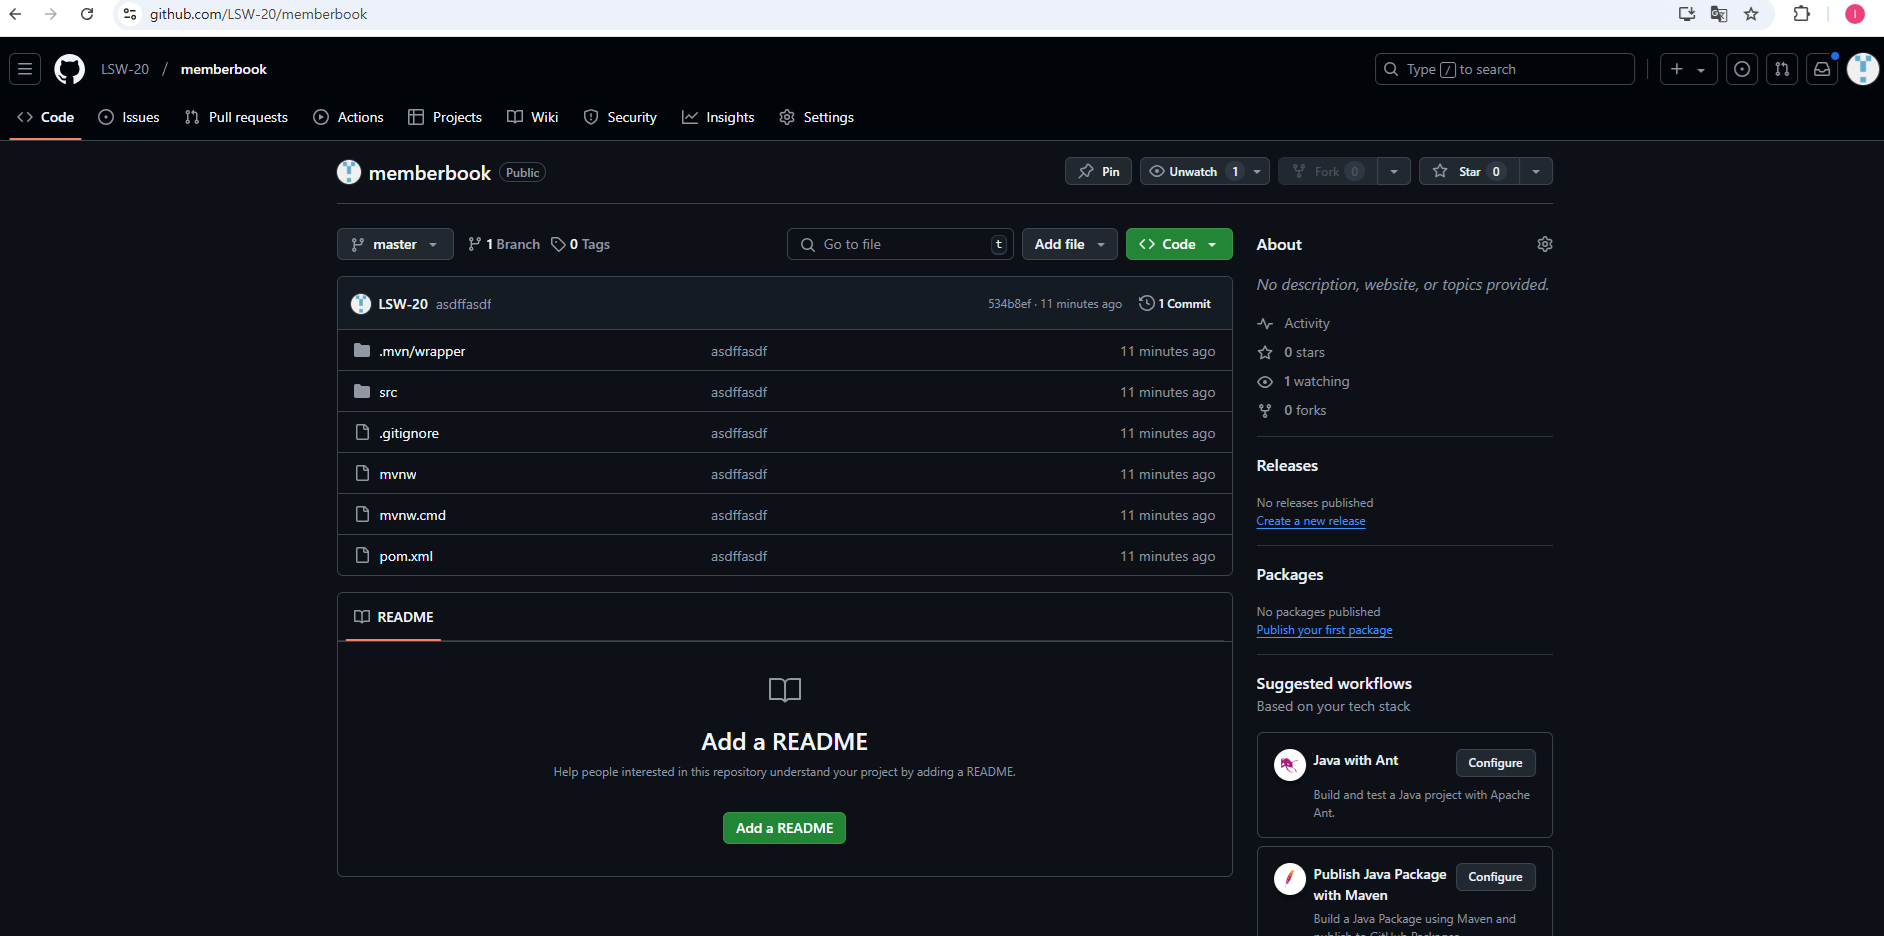Open the green Code dropdown
1884x936 pixels.
[x=1179, y=244]
